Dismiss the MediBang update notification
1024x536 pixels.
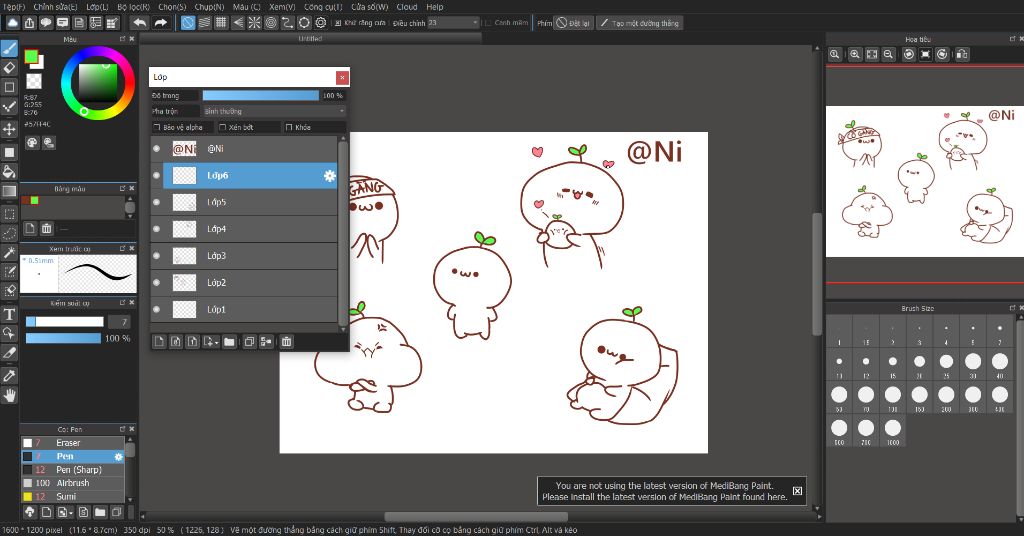tap(797, 491)
